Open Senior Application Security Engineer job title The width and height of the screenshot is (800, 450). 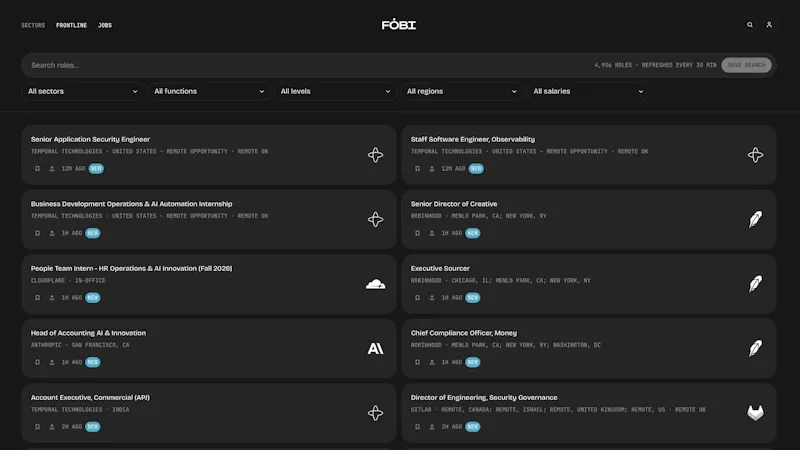[x=90, y=139]
